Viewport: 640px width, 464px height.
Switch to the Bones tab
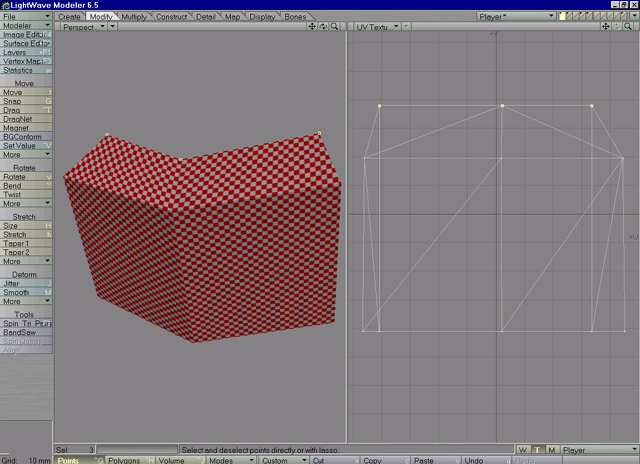296,17
